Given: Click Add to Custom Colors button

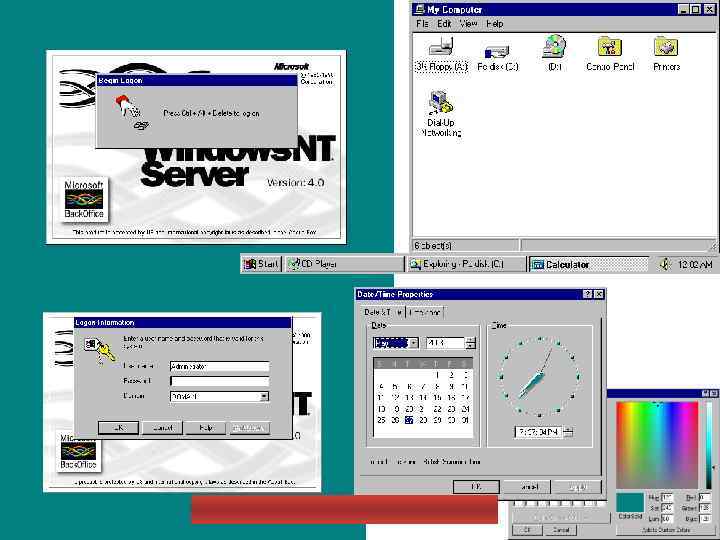Looking at the screenshot, I should click(666, 529).
